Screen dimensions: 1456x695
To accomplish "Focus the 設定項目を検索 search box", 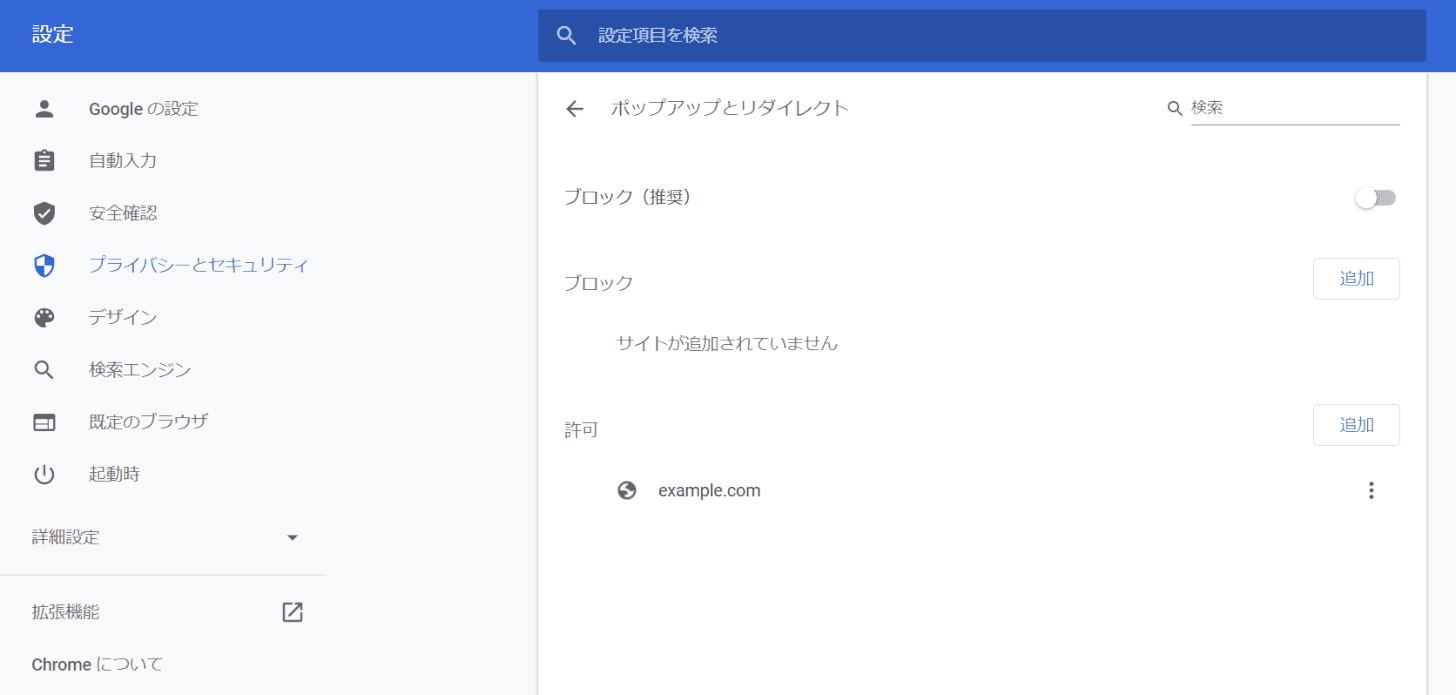I will point(982,35).
